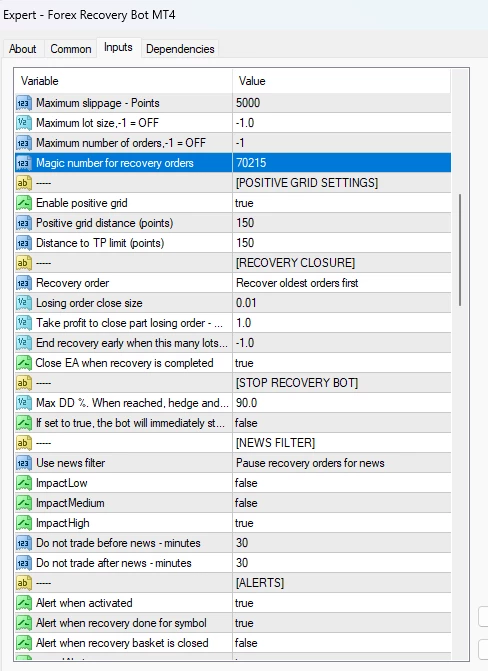Screen dimensions: 488x671
Task: Click the icon beside Max DD %
Action: [24, 403]
